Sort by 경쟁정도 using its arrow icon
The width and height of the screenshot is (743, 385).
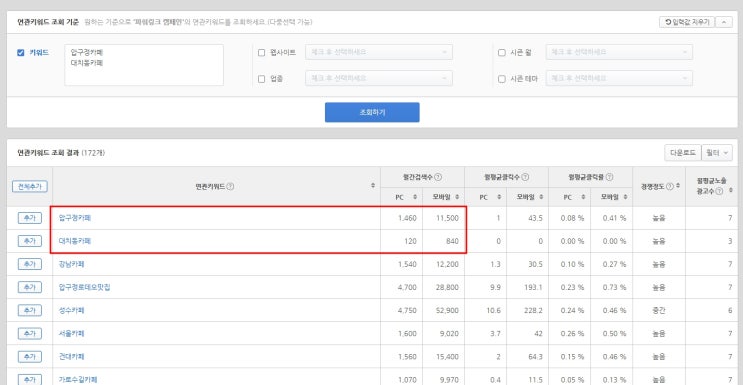678,186
